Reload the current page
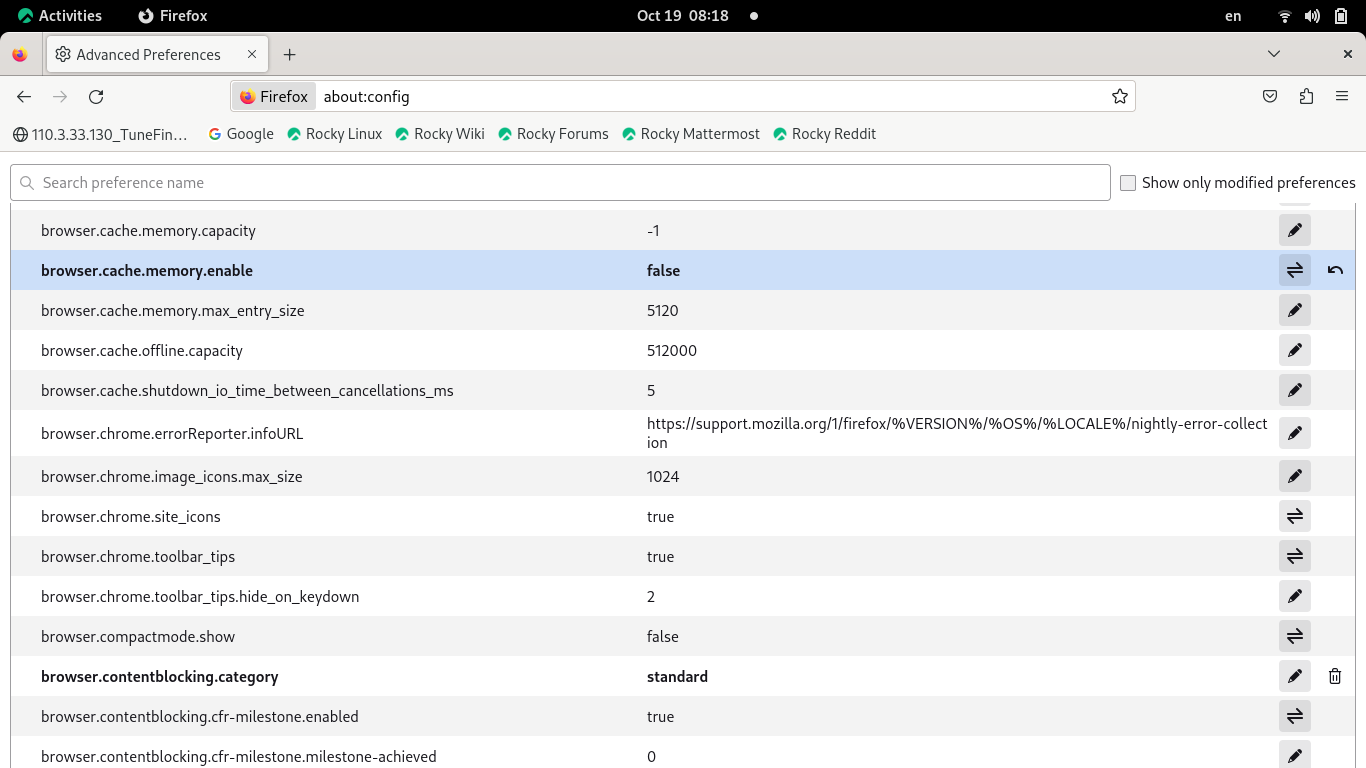Screen dimensions: 1366x768 [96, 96]
